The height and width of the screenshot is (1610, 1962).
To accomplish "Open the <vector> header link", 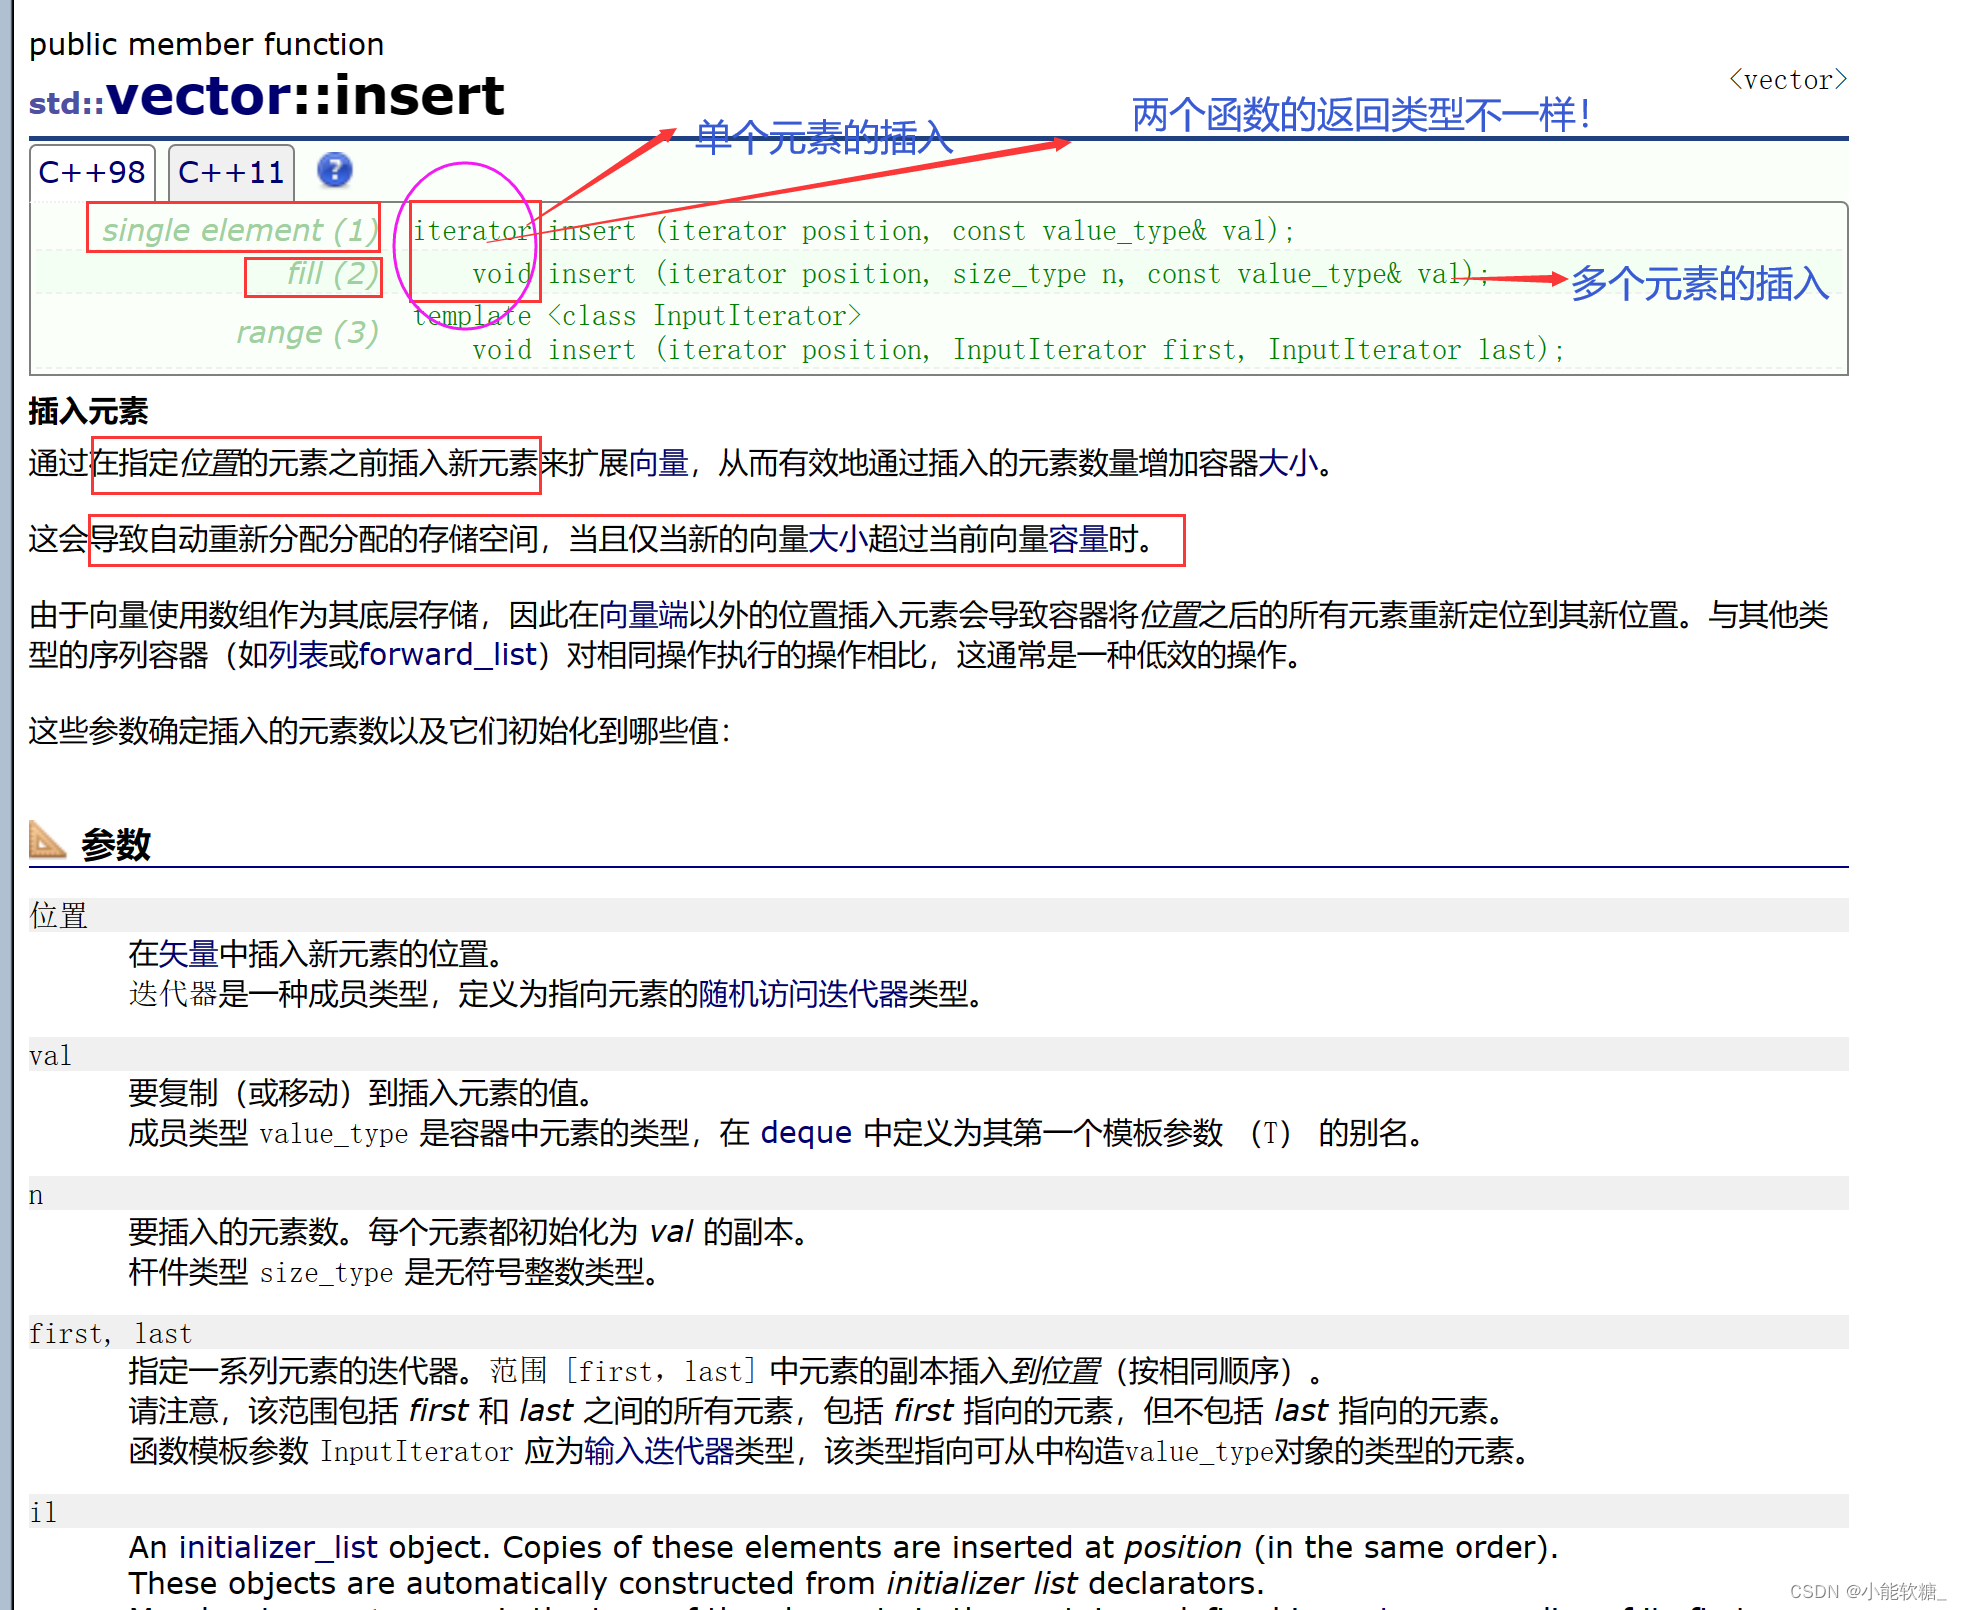I will click(1787, 80).
